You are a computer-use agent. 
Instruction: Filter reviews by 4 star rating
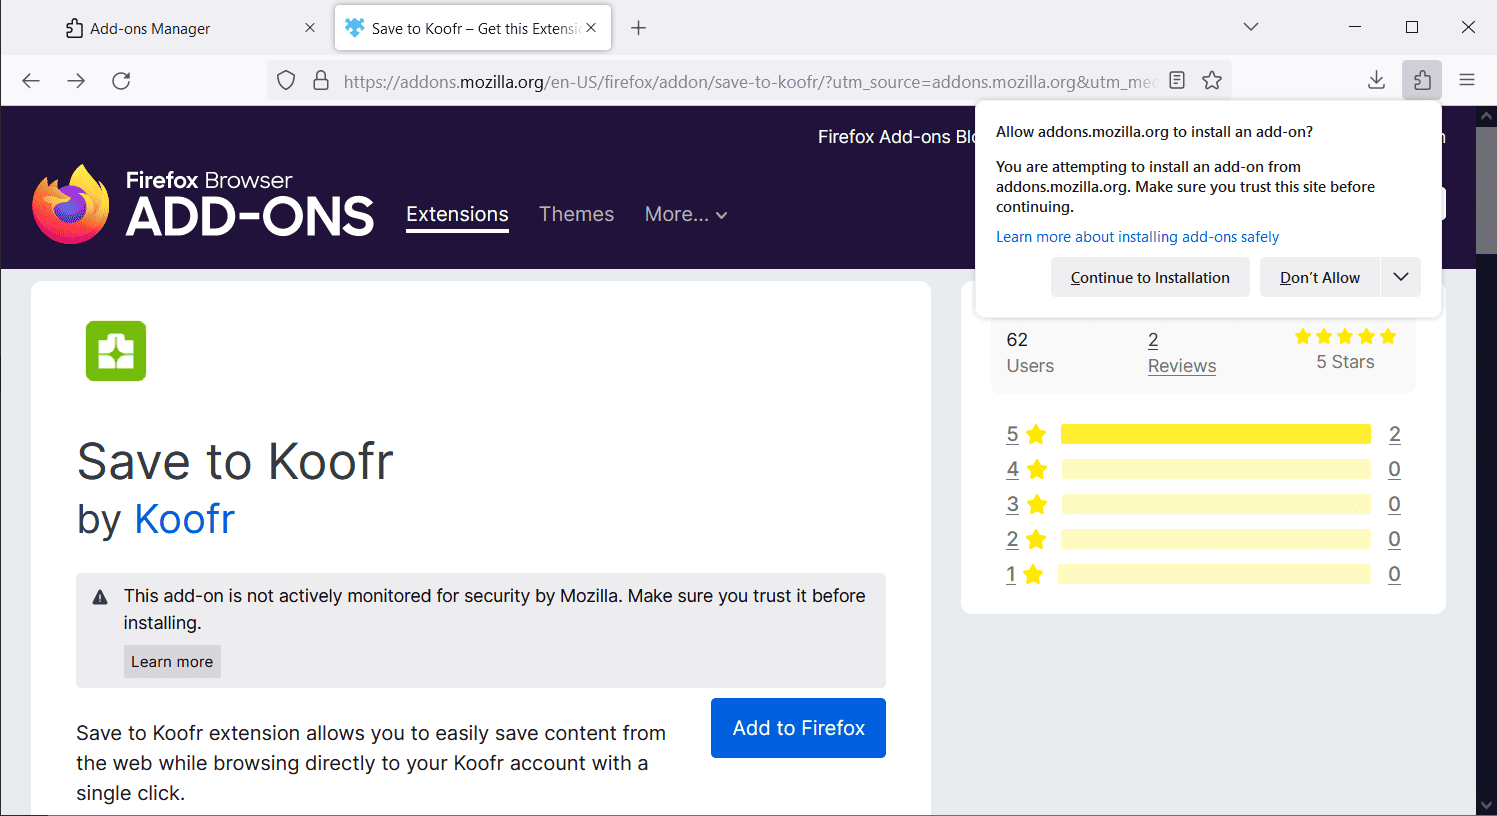(x=1026, y=469)
